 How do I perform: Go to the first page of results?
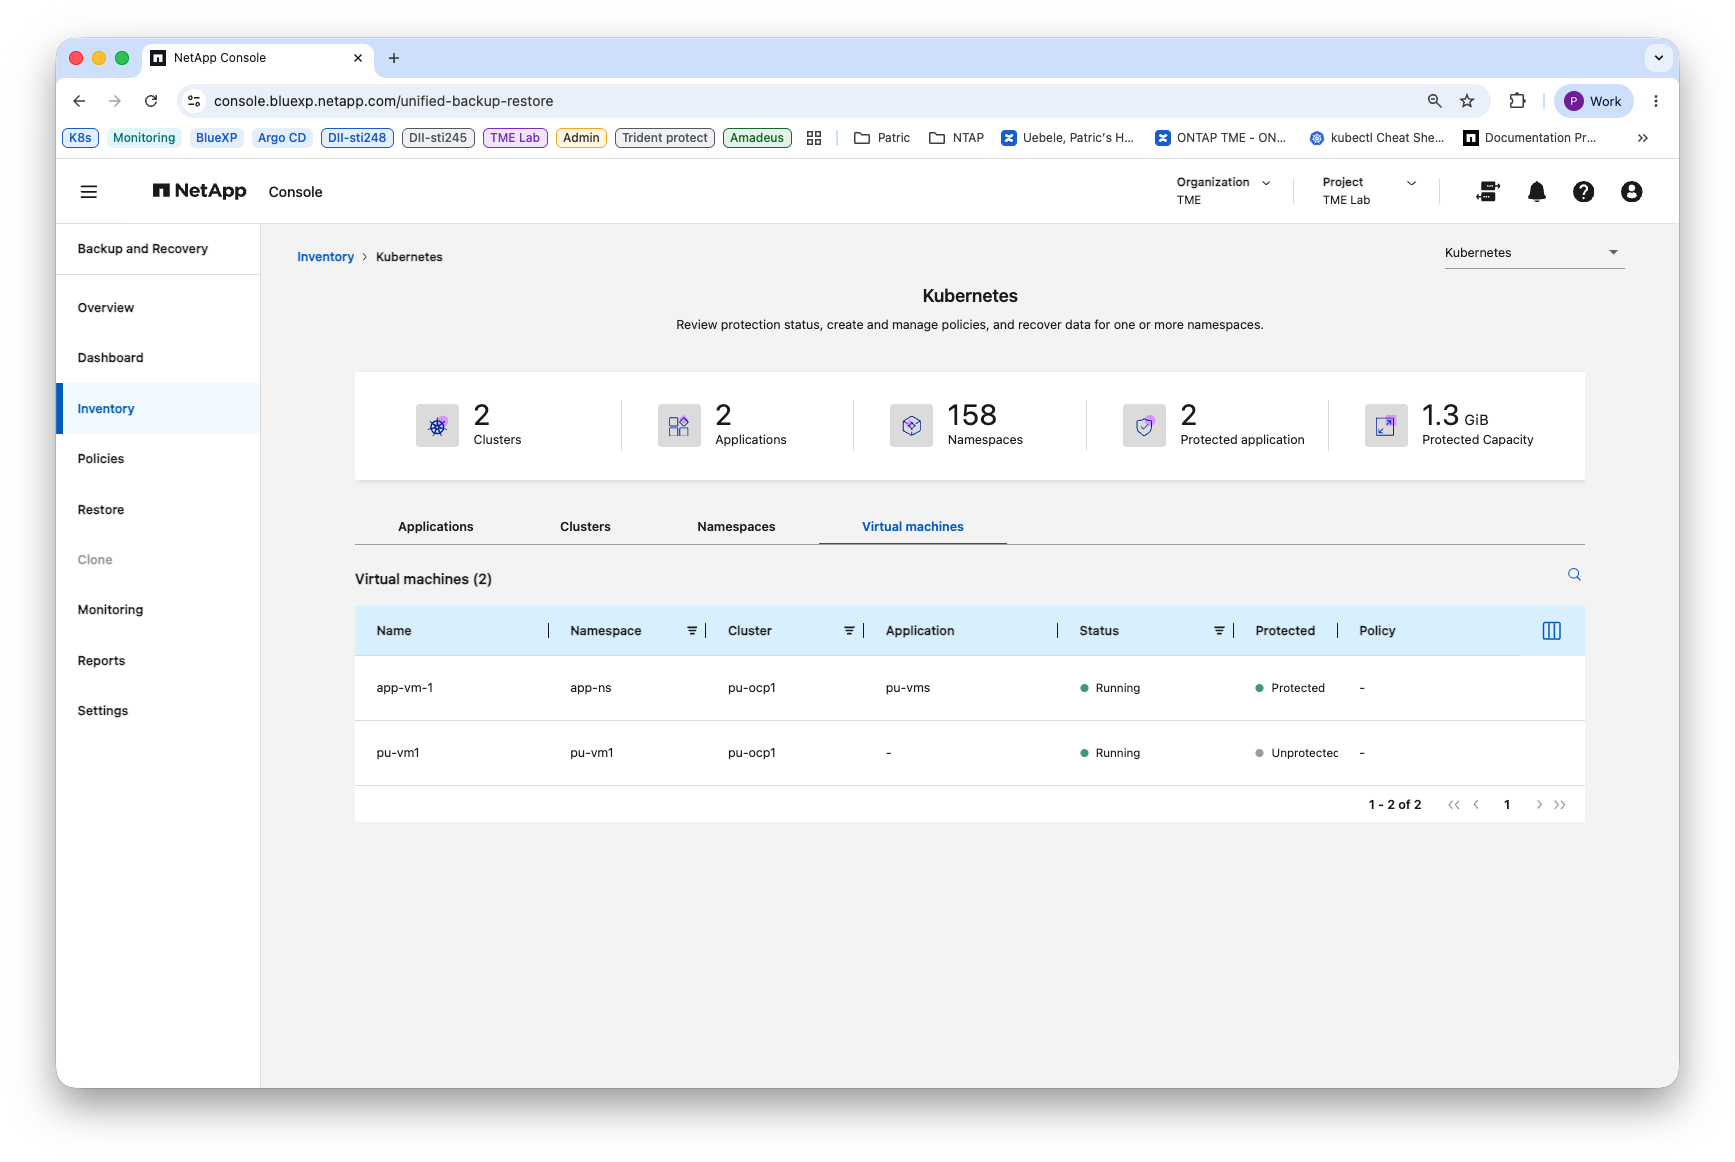coord(1454,805)
